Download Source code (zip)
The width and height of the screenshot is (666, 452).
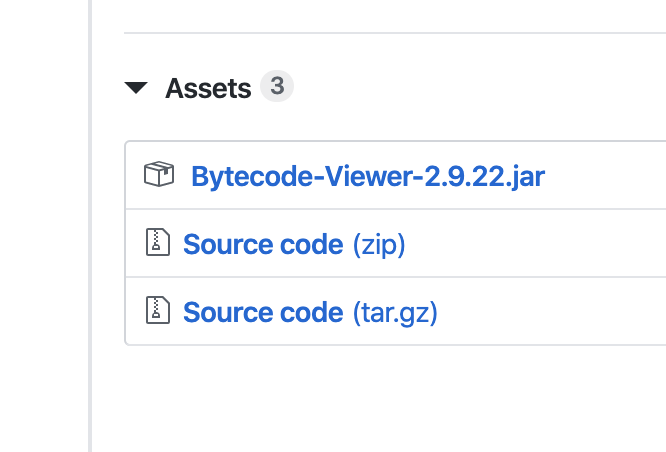[294, 244]
